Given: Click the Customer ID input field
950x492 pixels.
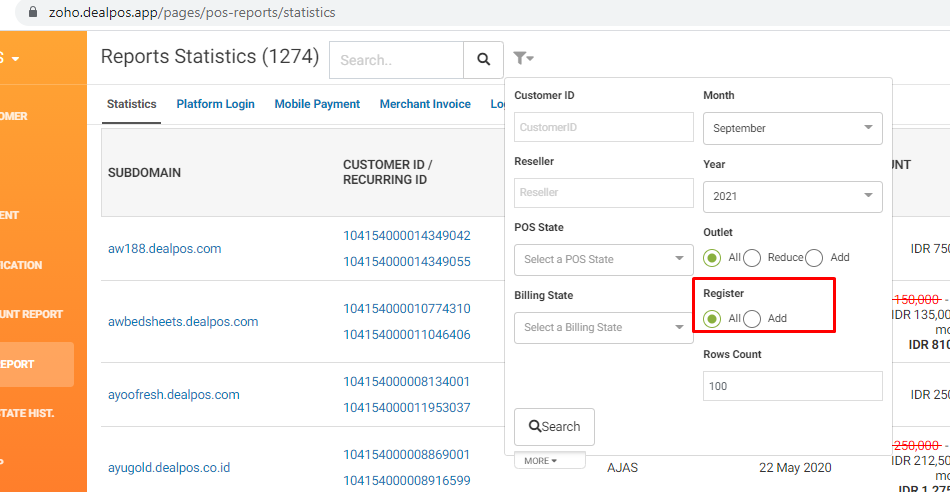Looking at the screenshot, I should pos(603,127).
